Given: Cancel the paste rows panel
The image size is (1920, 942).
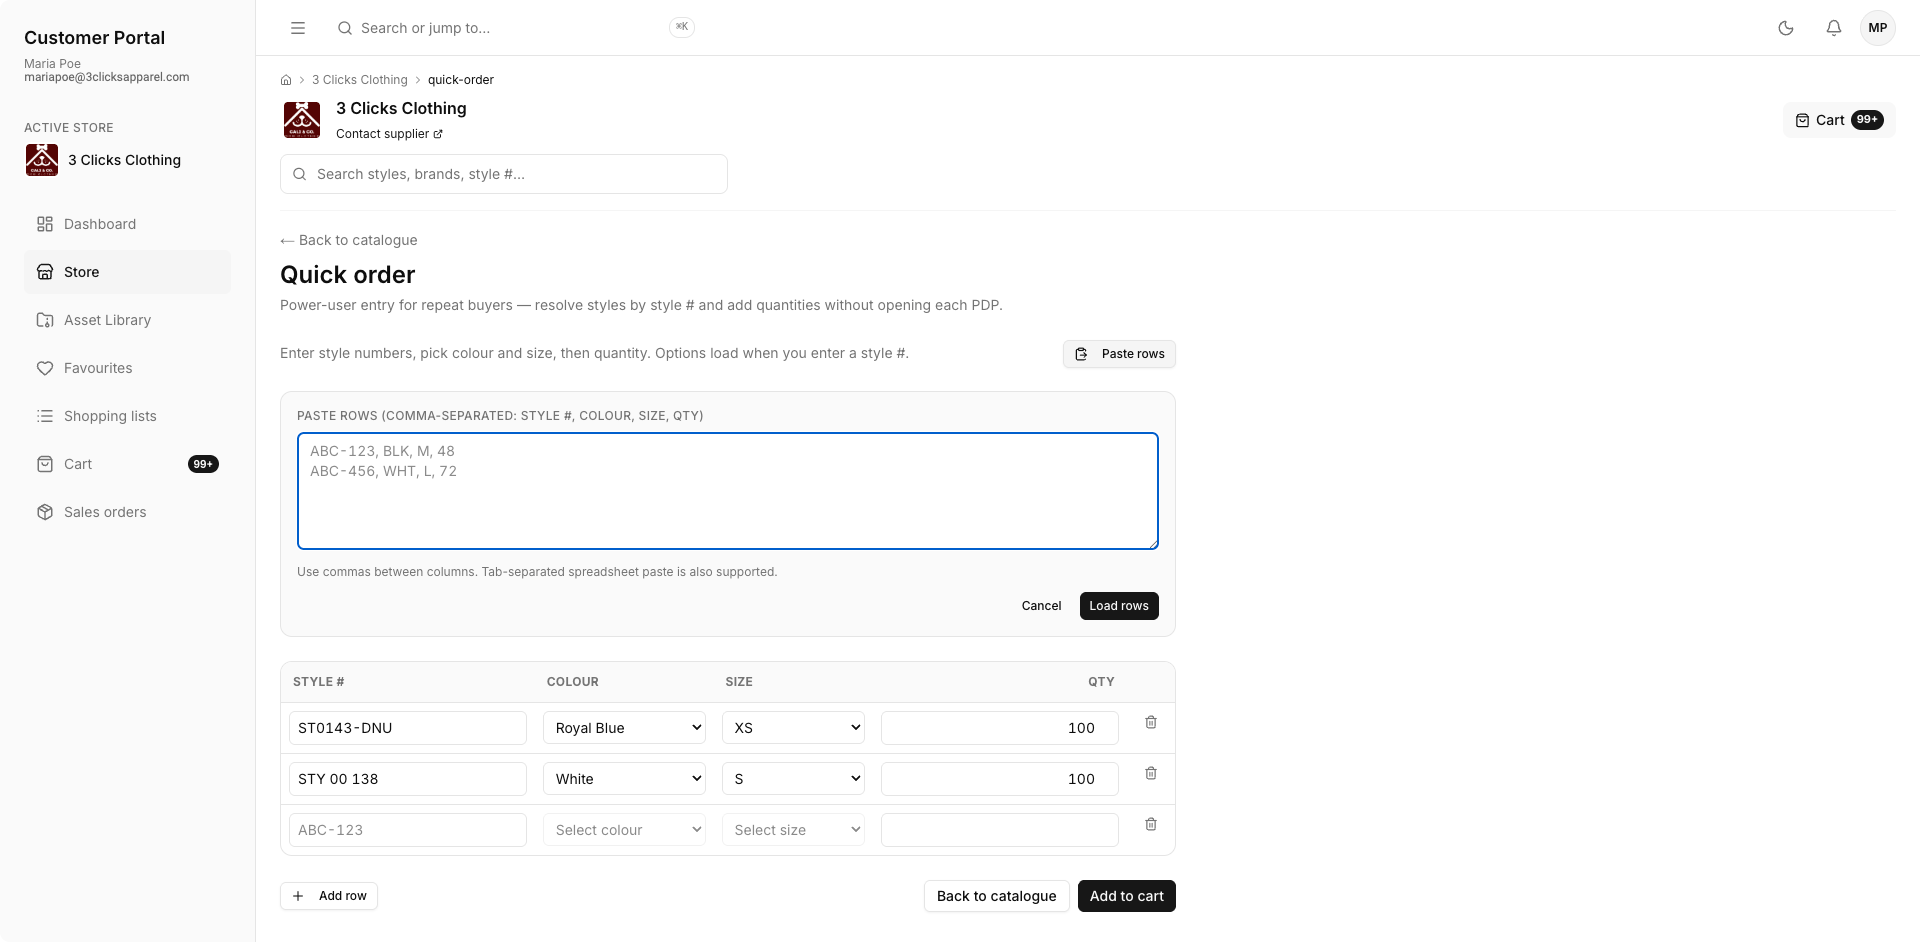Looking at the screenshot, I should pyautogui.click(x=1041, y=606).
